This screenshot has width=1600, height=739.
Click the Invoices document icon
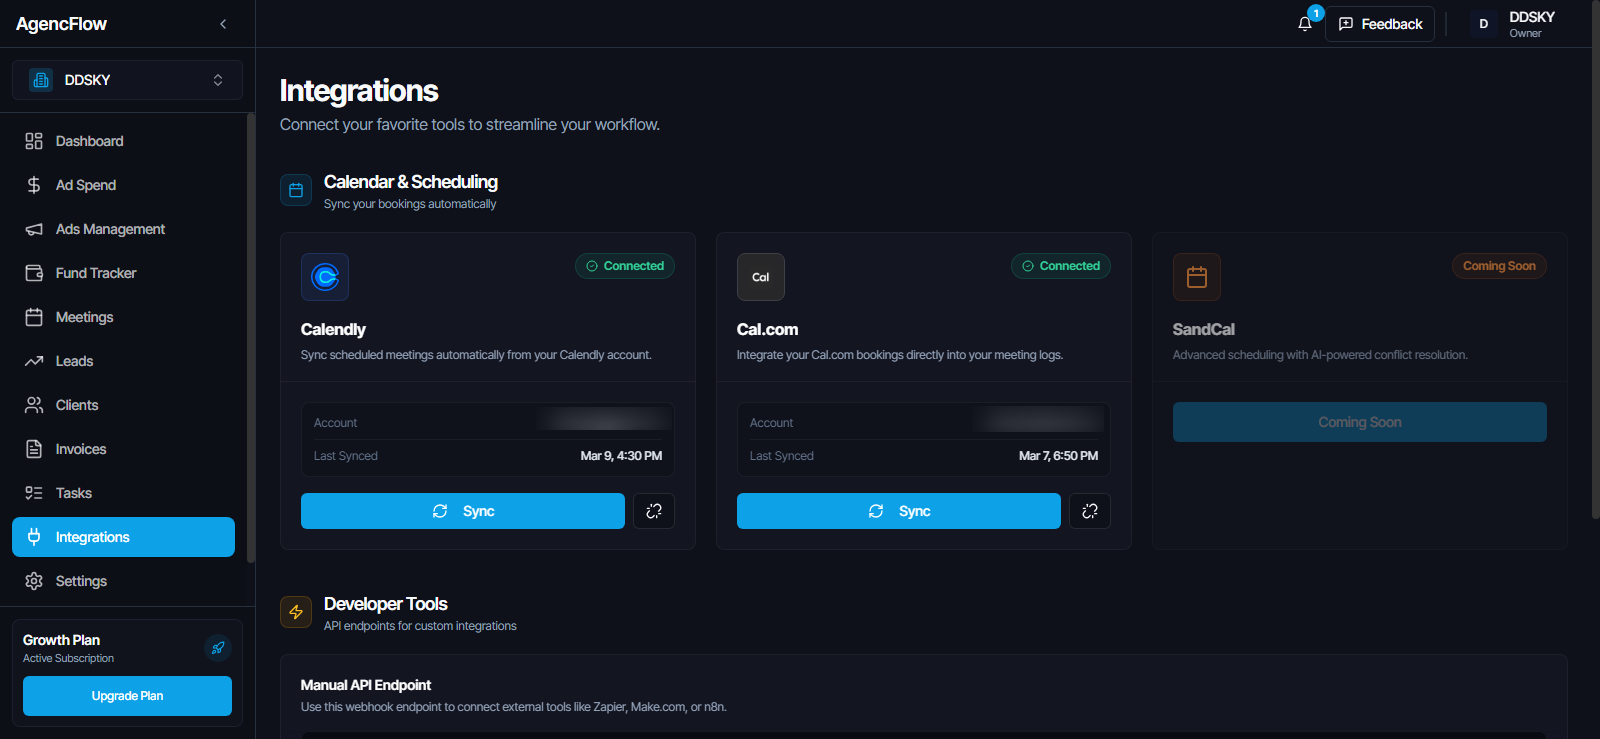[x=34, y=449]
